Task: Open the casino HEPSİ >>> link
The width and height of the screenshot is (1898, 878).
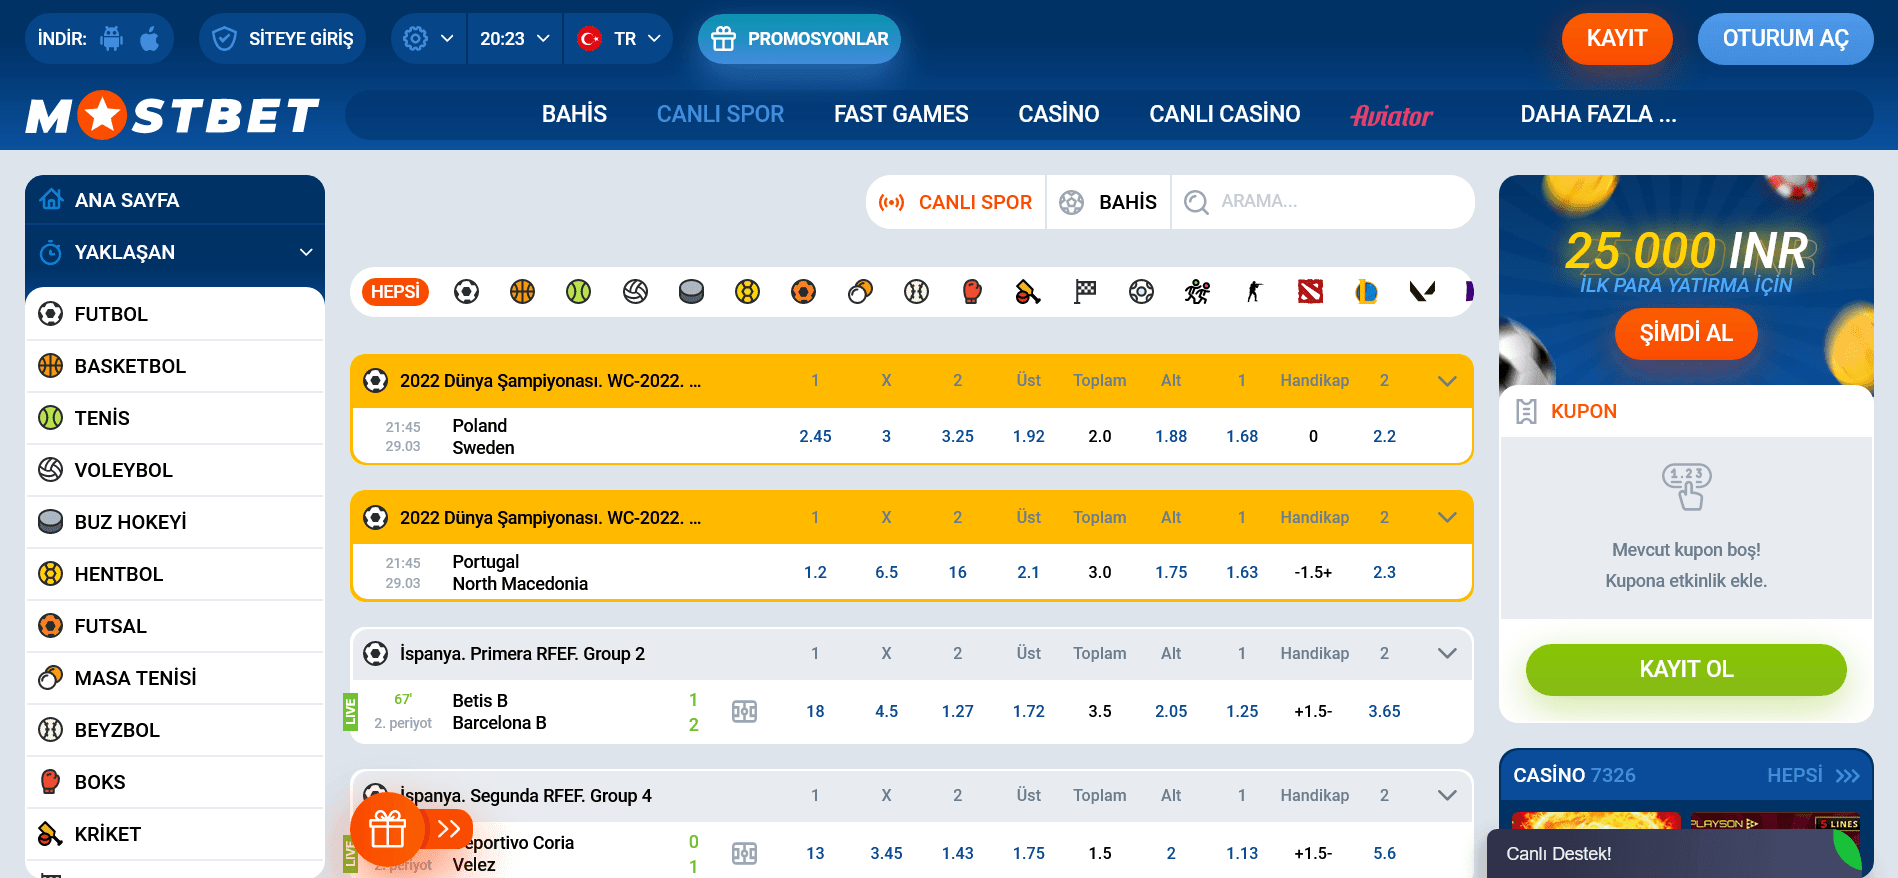Action: click(1813, 775)
